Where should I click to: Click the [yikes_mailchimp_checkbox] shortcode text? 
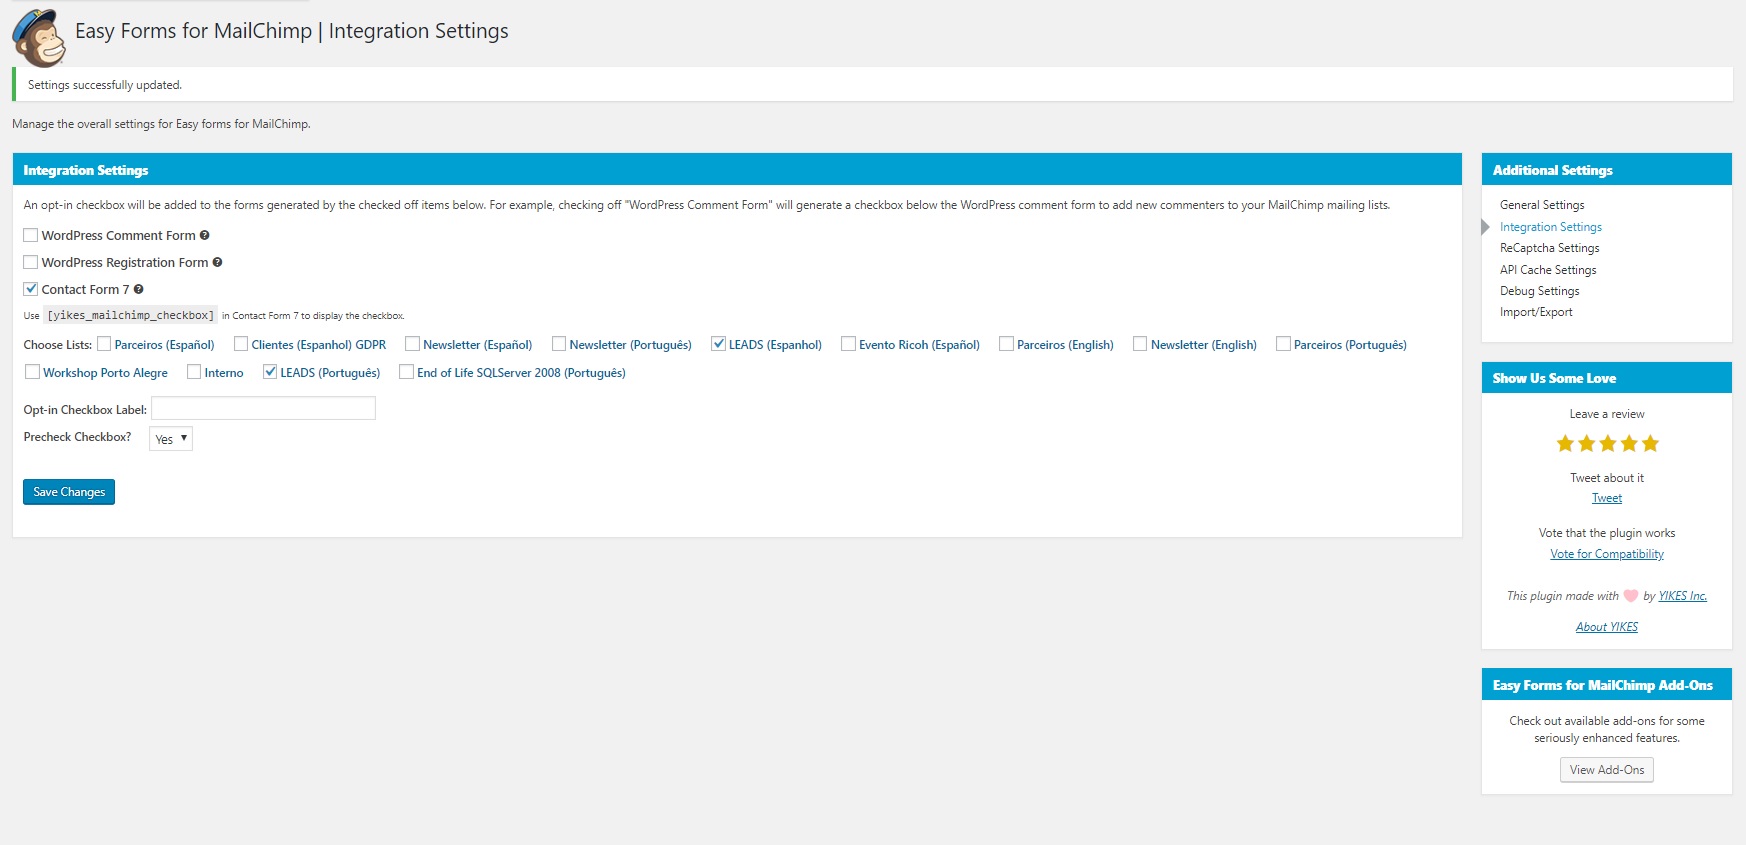click(x=131, y=315)
